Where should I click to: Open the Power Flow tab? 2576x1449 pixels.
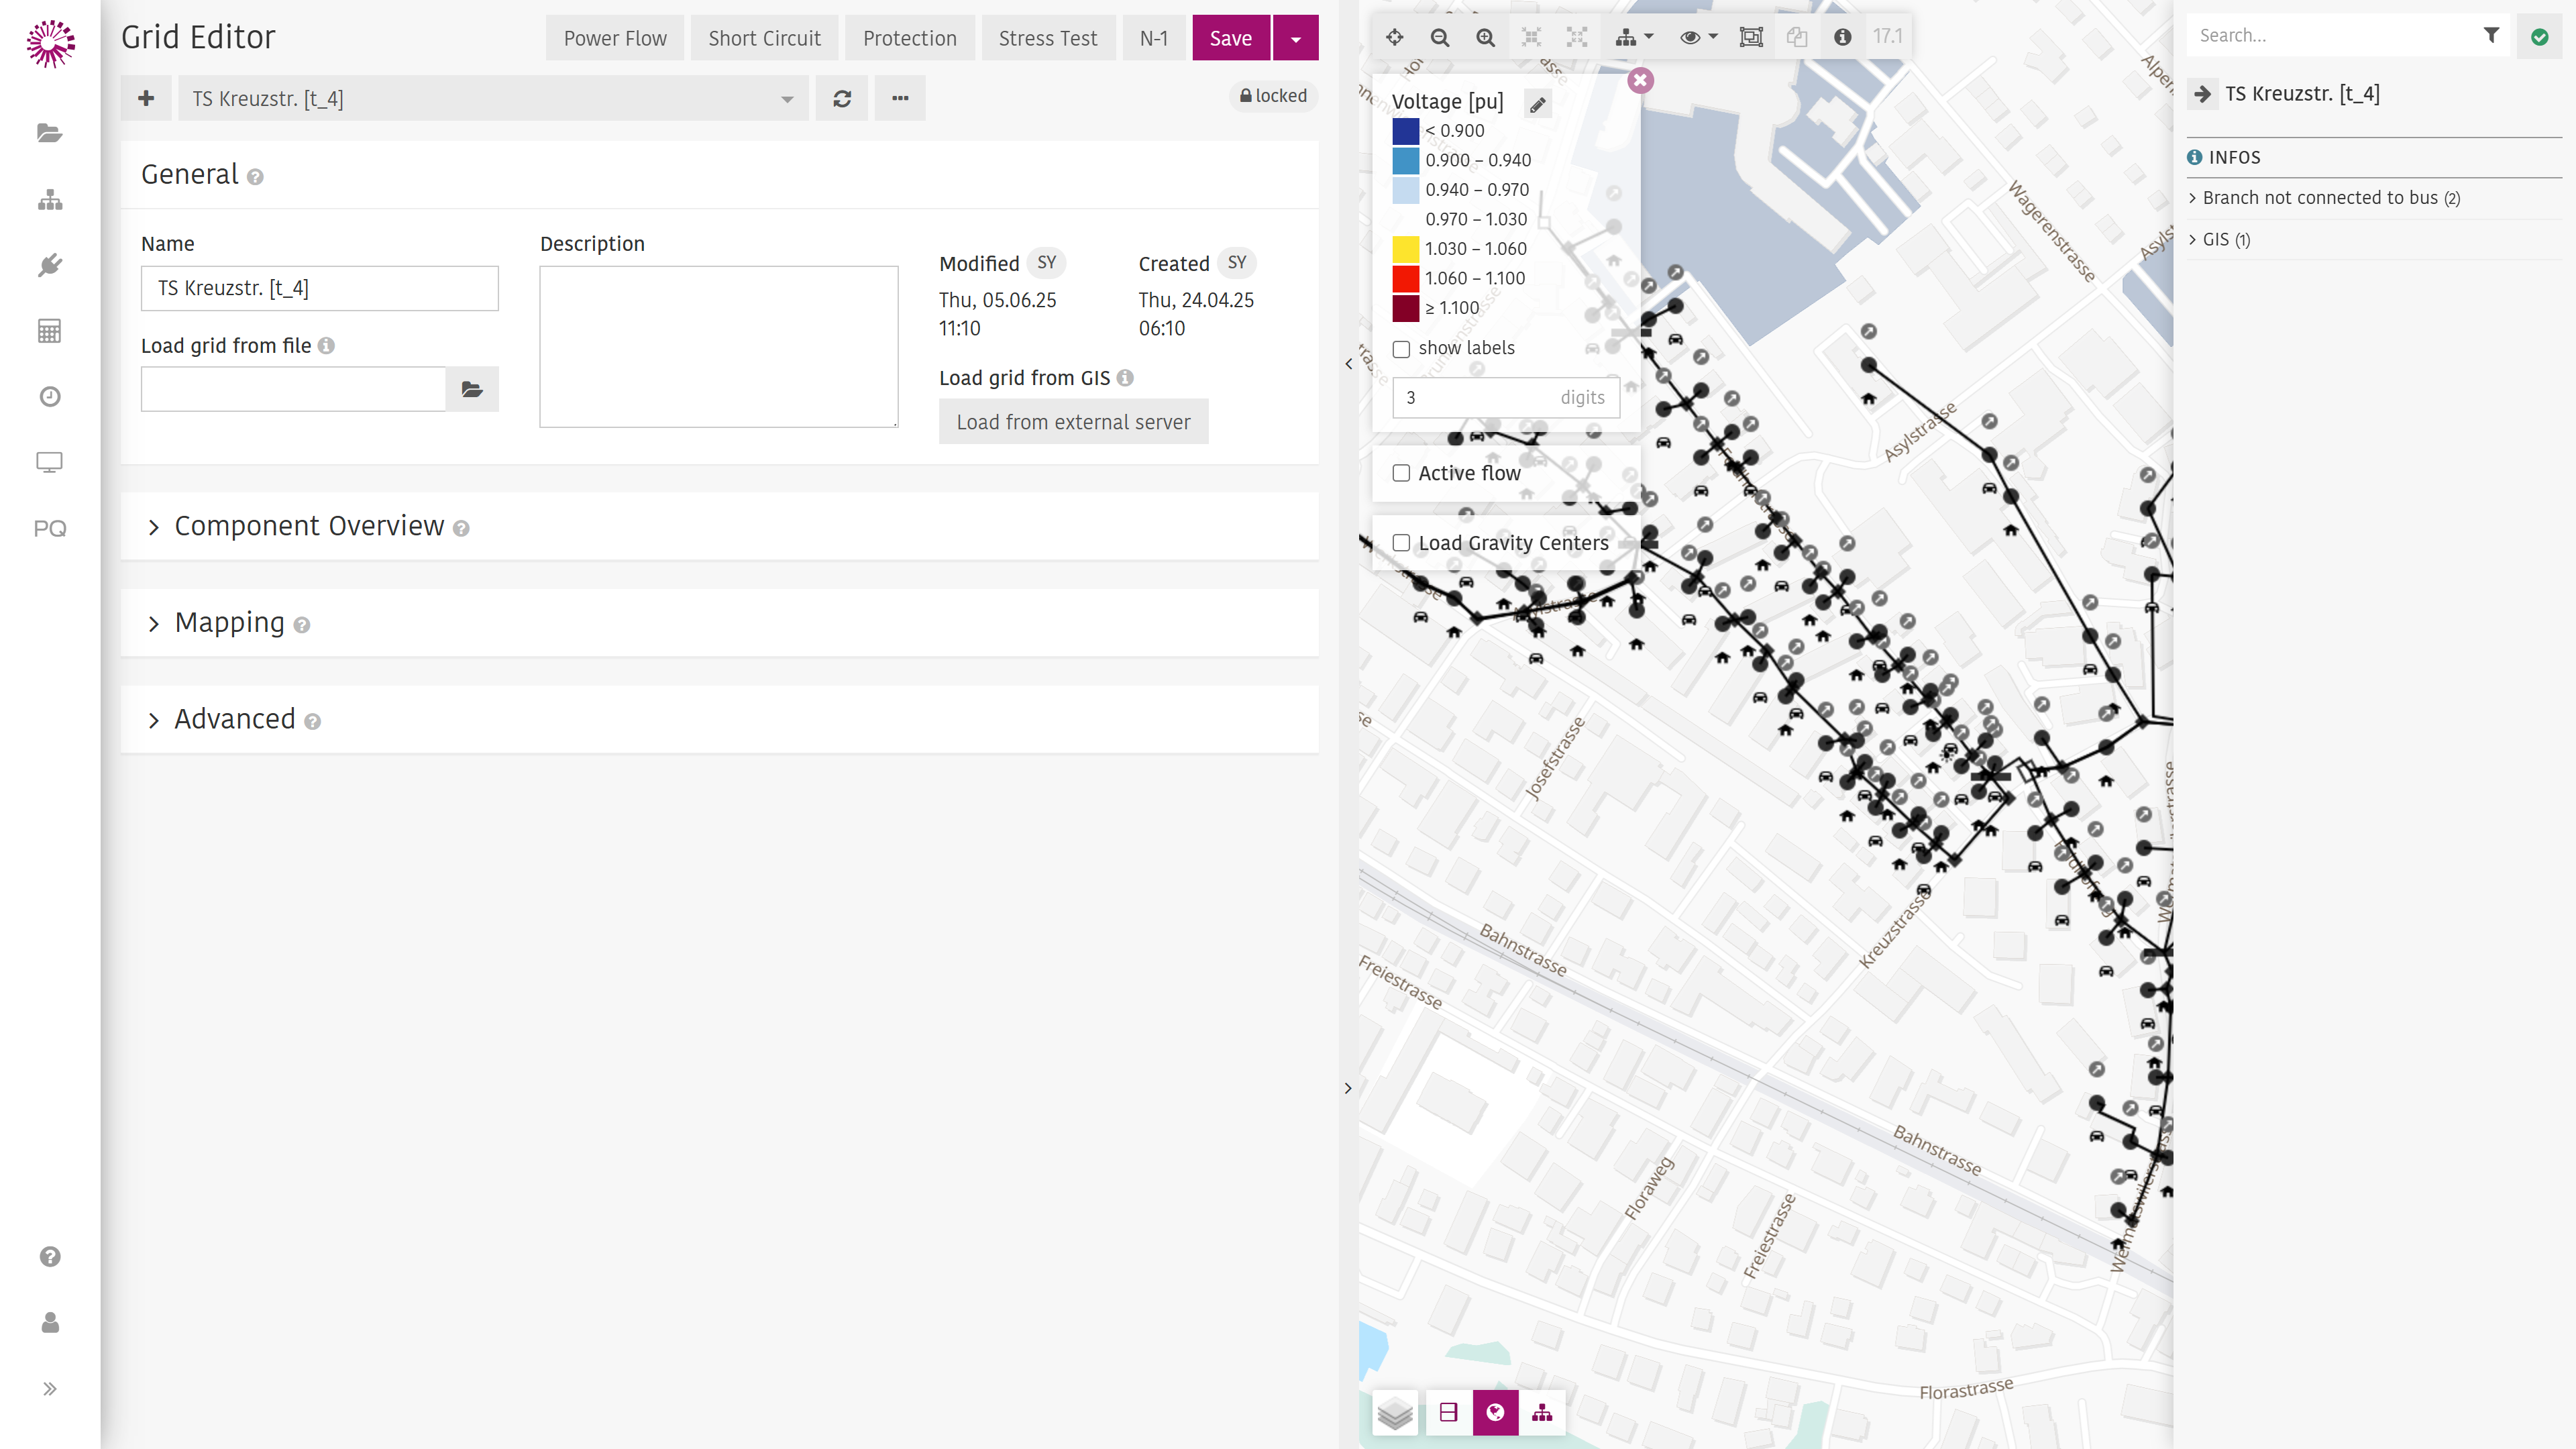click(615, 38)
